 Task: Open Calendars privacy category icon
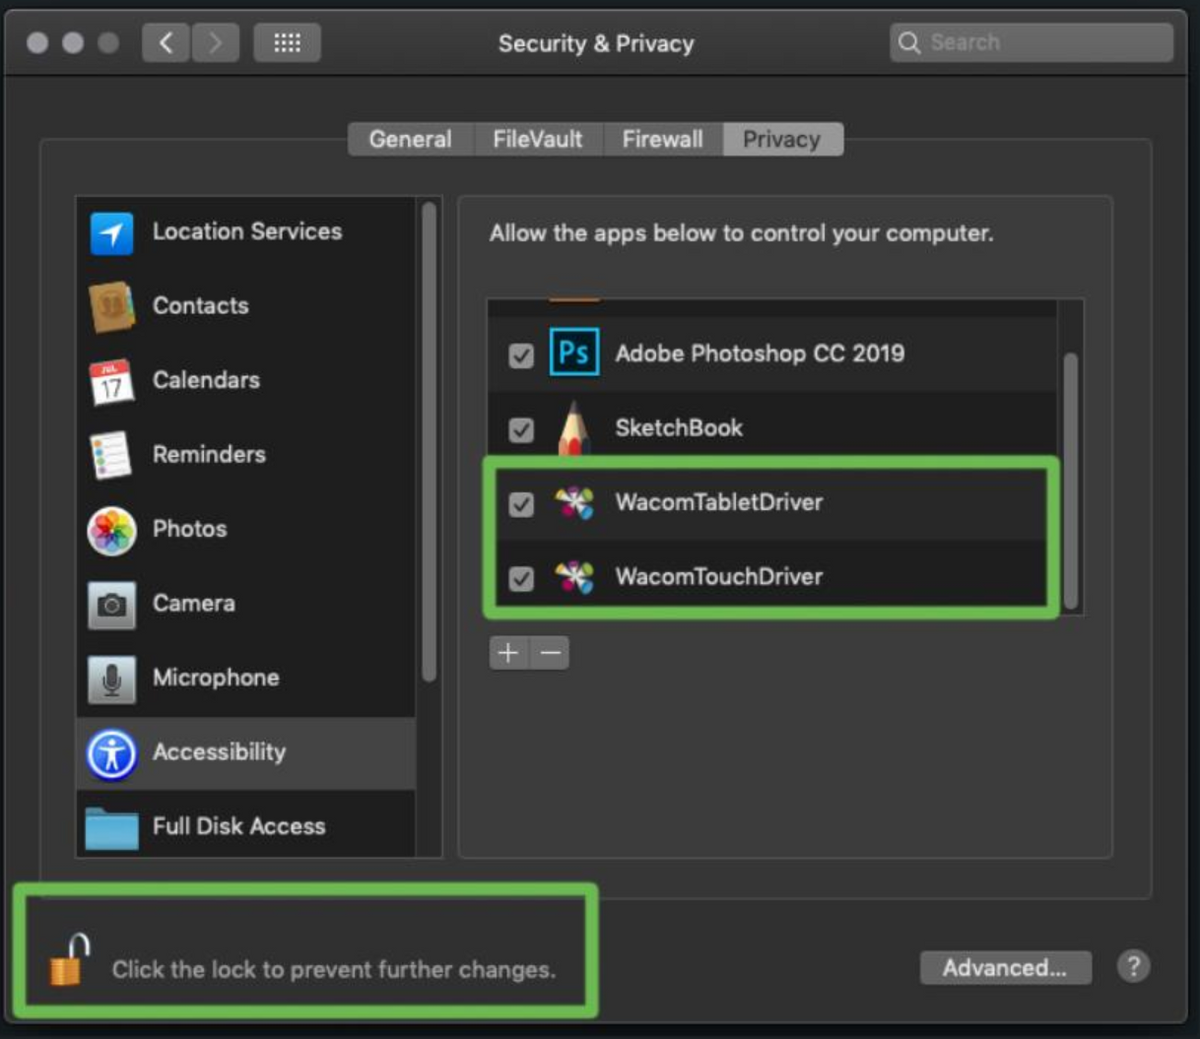[111, 381]
